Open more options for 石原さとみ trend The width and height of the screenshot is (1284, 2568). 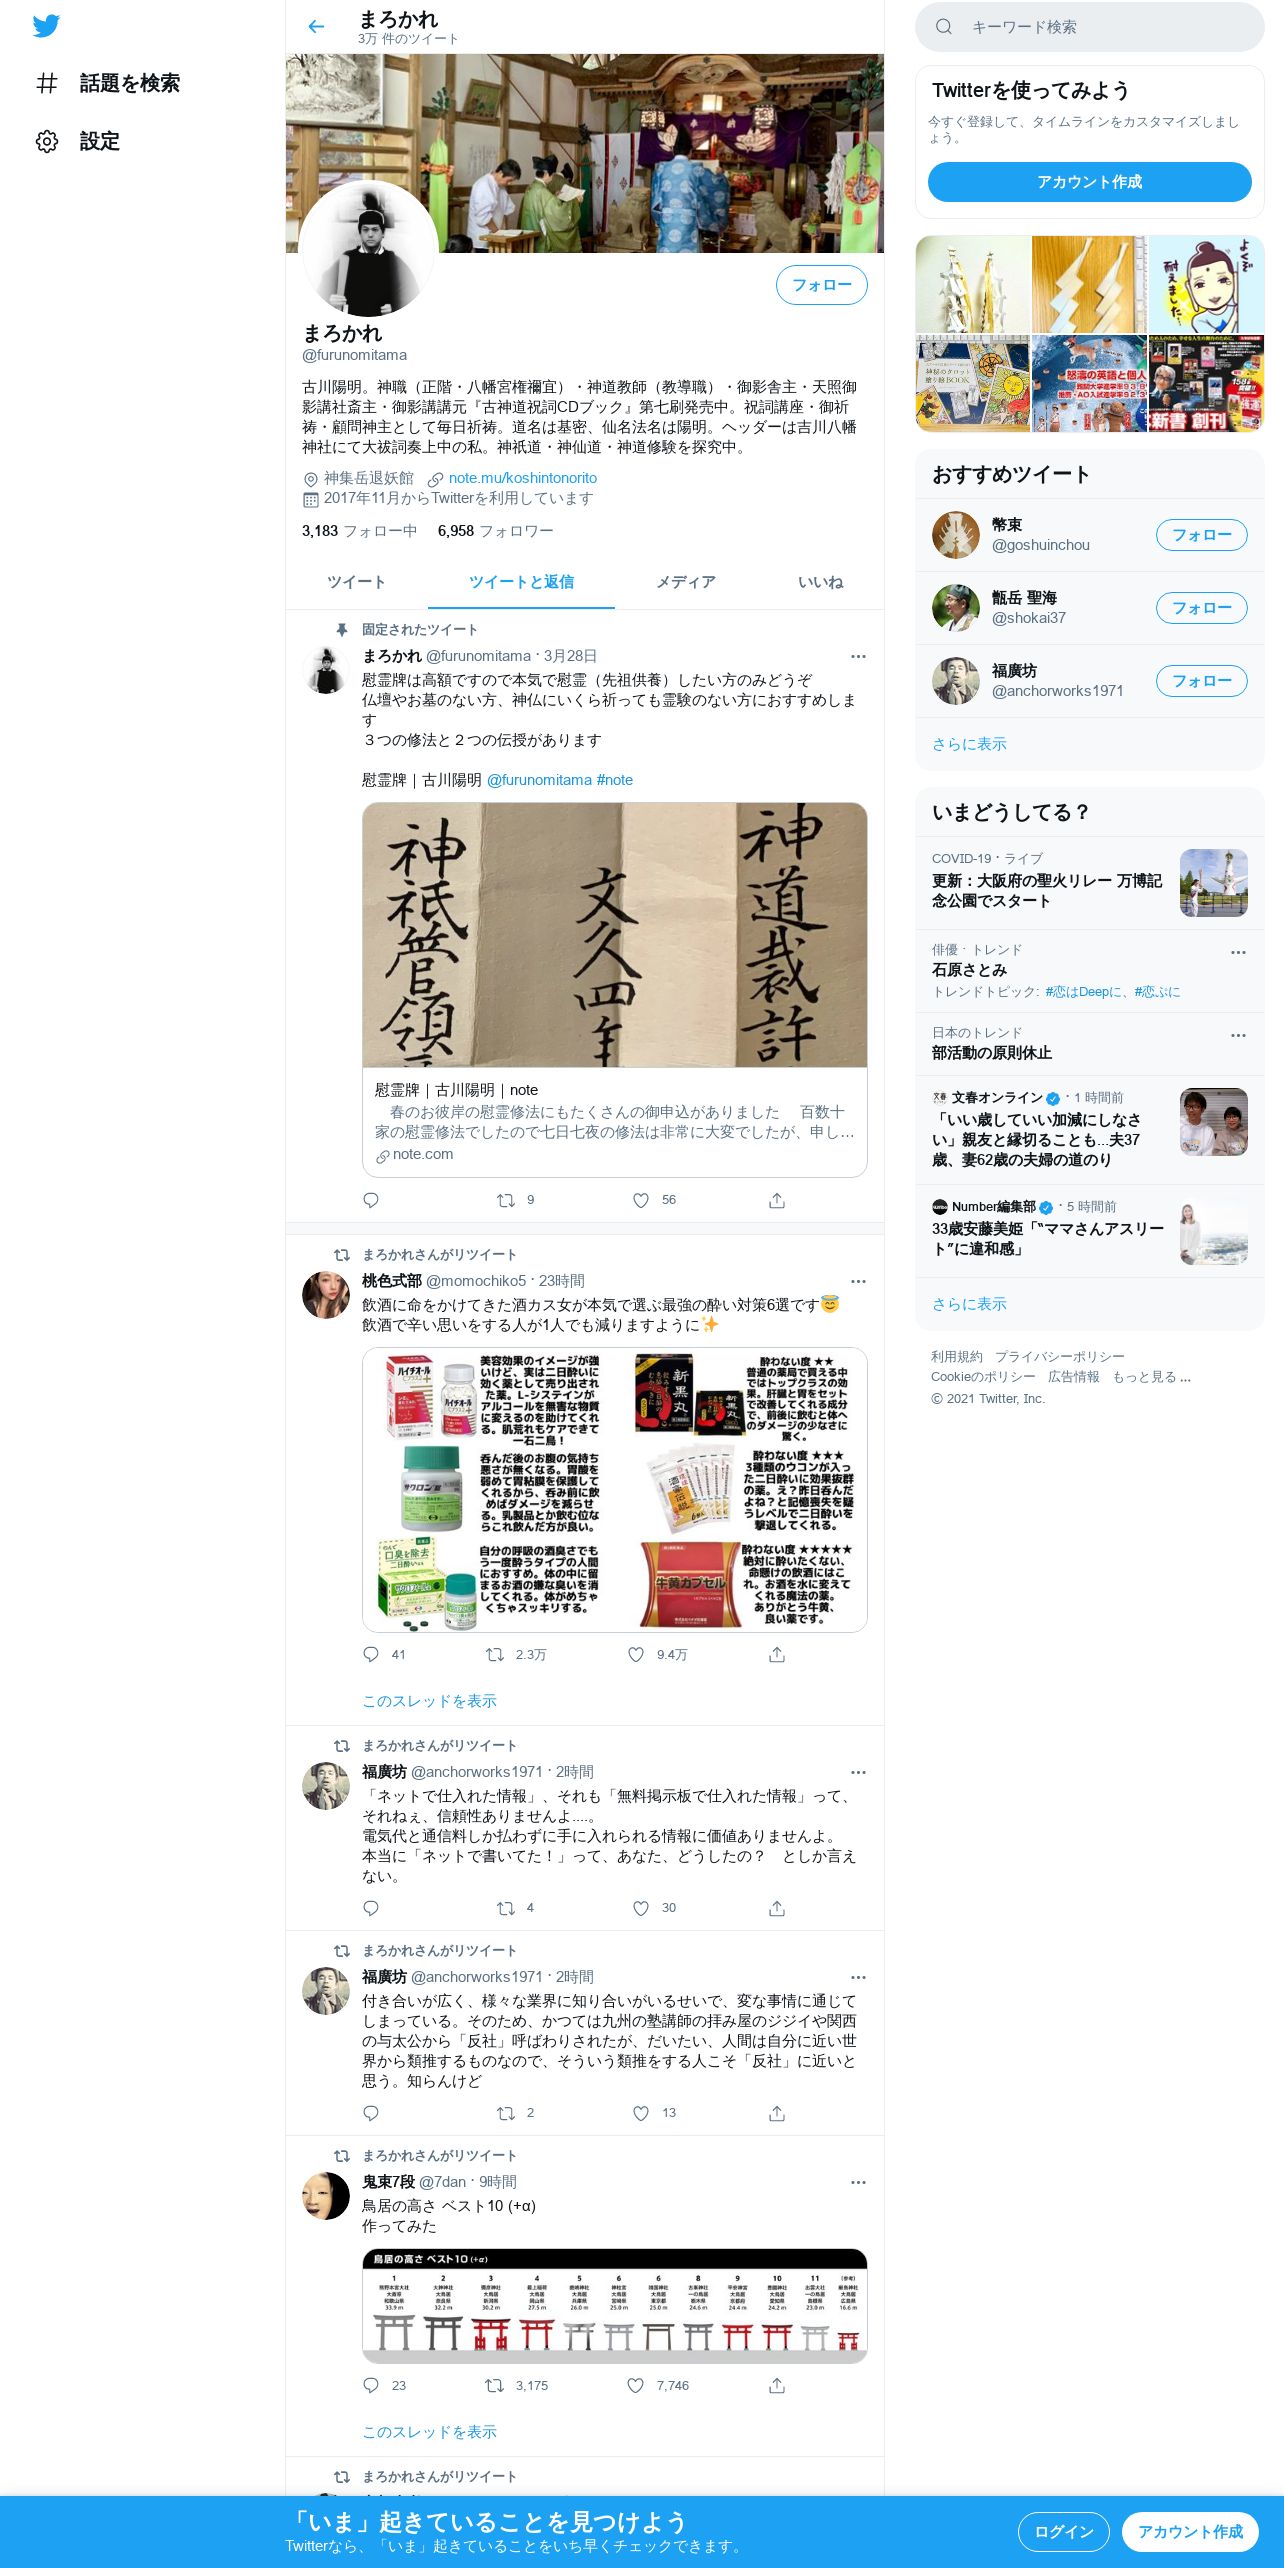pyautogui.click(x=1238, y=952)
